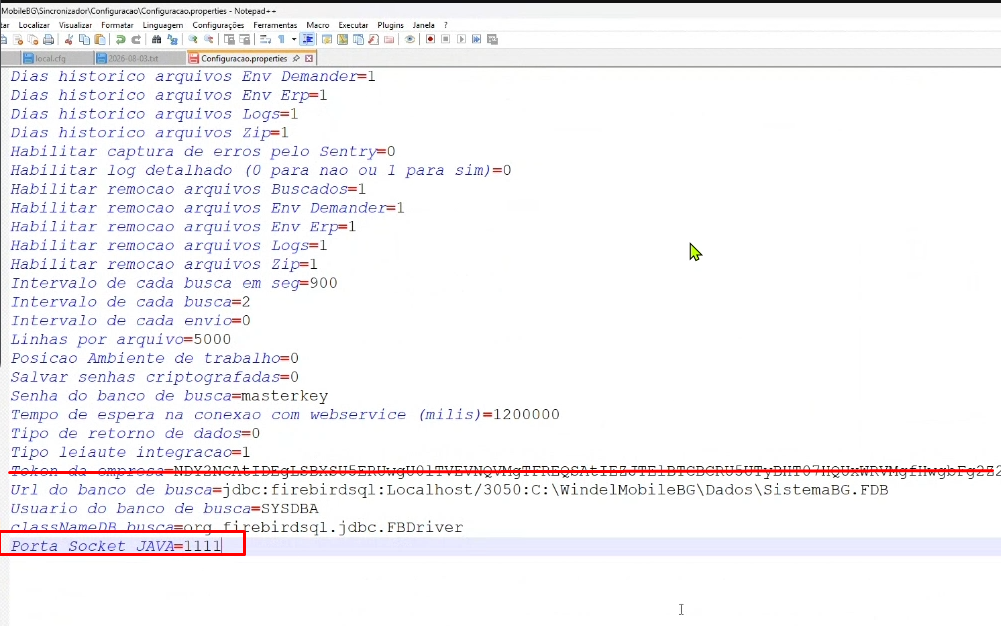Image resolution: width=1001 pixels, height=626 pixels.
Task: Open Find with the binoculars icon
Action: click(156, 40)
